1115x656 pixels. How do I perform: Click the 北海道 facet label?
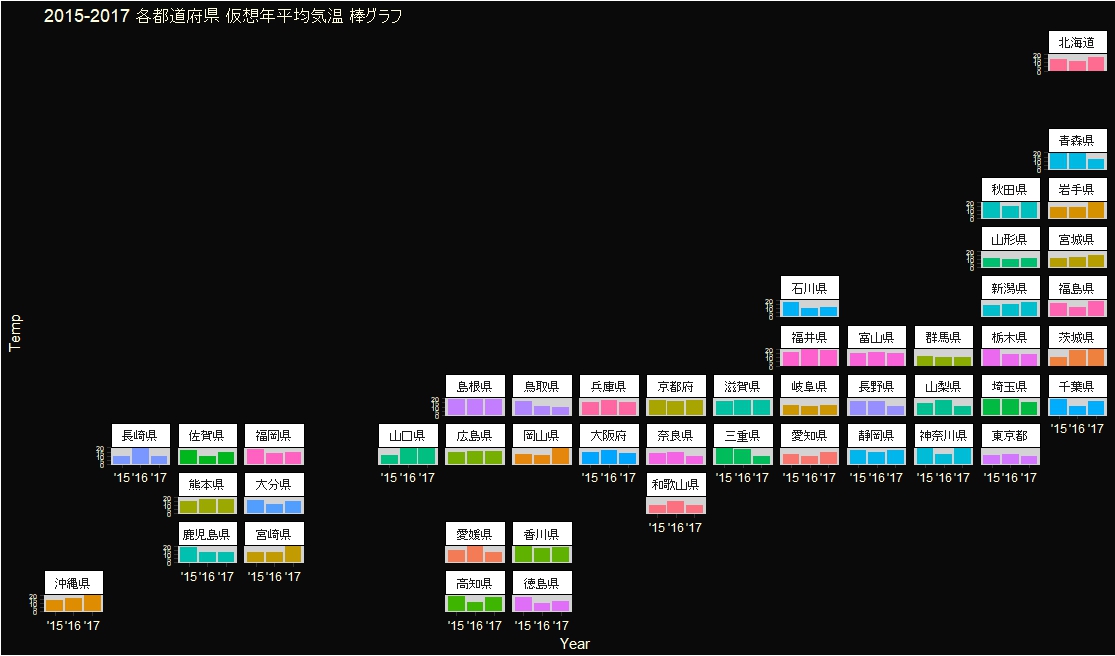coord(1077,43)
